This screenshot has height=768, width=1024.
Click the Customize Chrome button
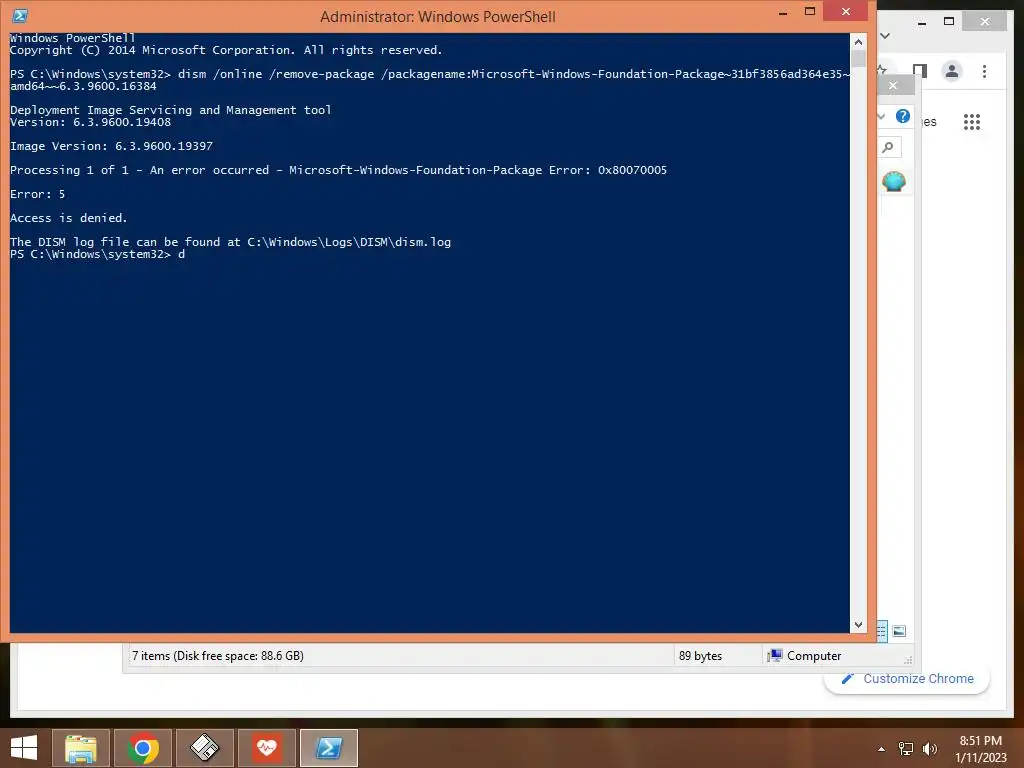point(907,679)
